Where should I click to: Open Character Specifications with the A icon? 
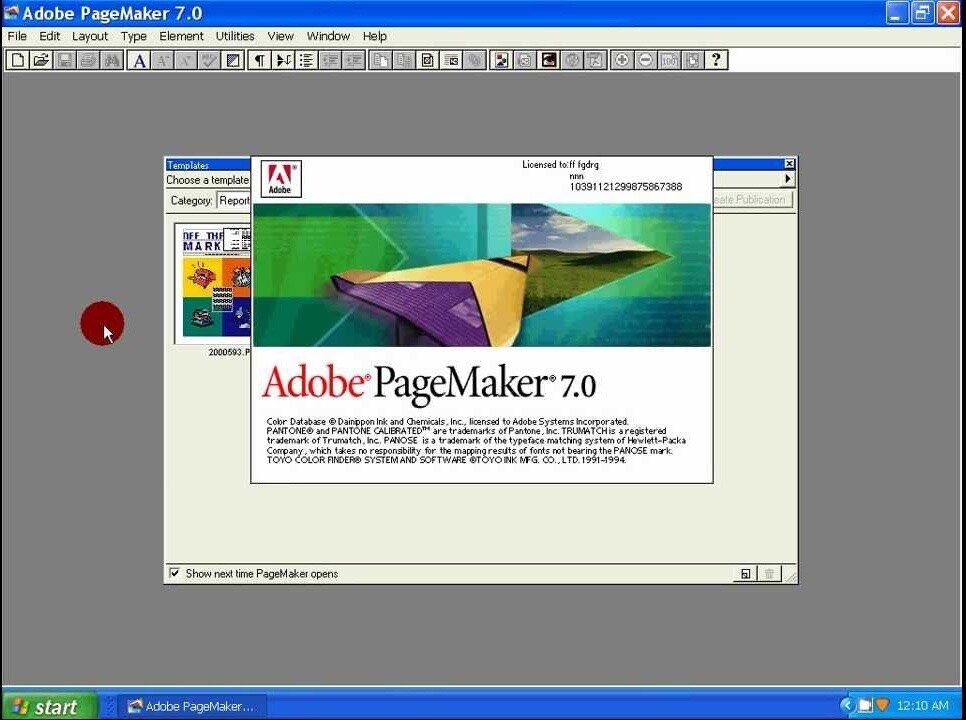tap(139, 60)
